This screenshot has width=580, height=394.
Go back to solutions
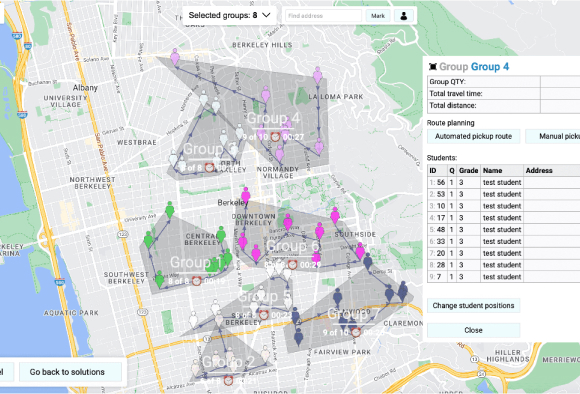coord(67,372)
